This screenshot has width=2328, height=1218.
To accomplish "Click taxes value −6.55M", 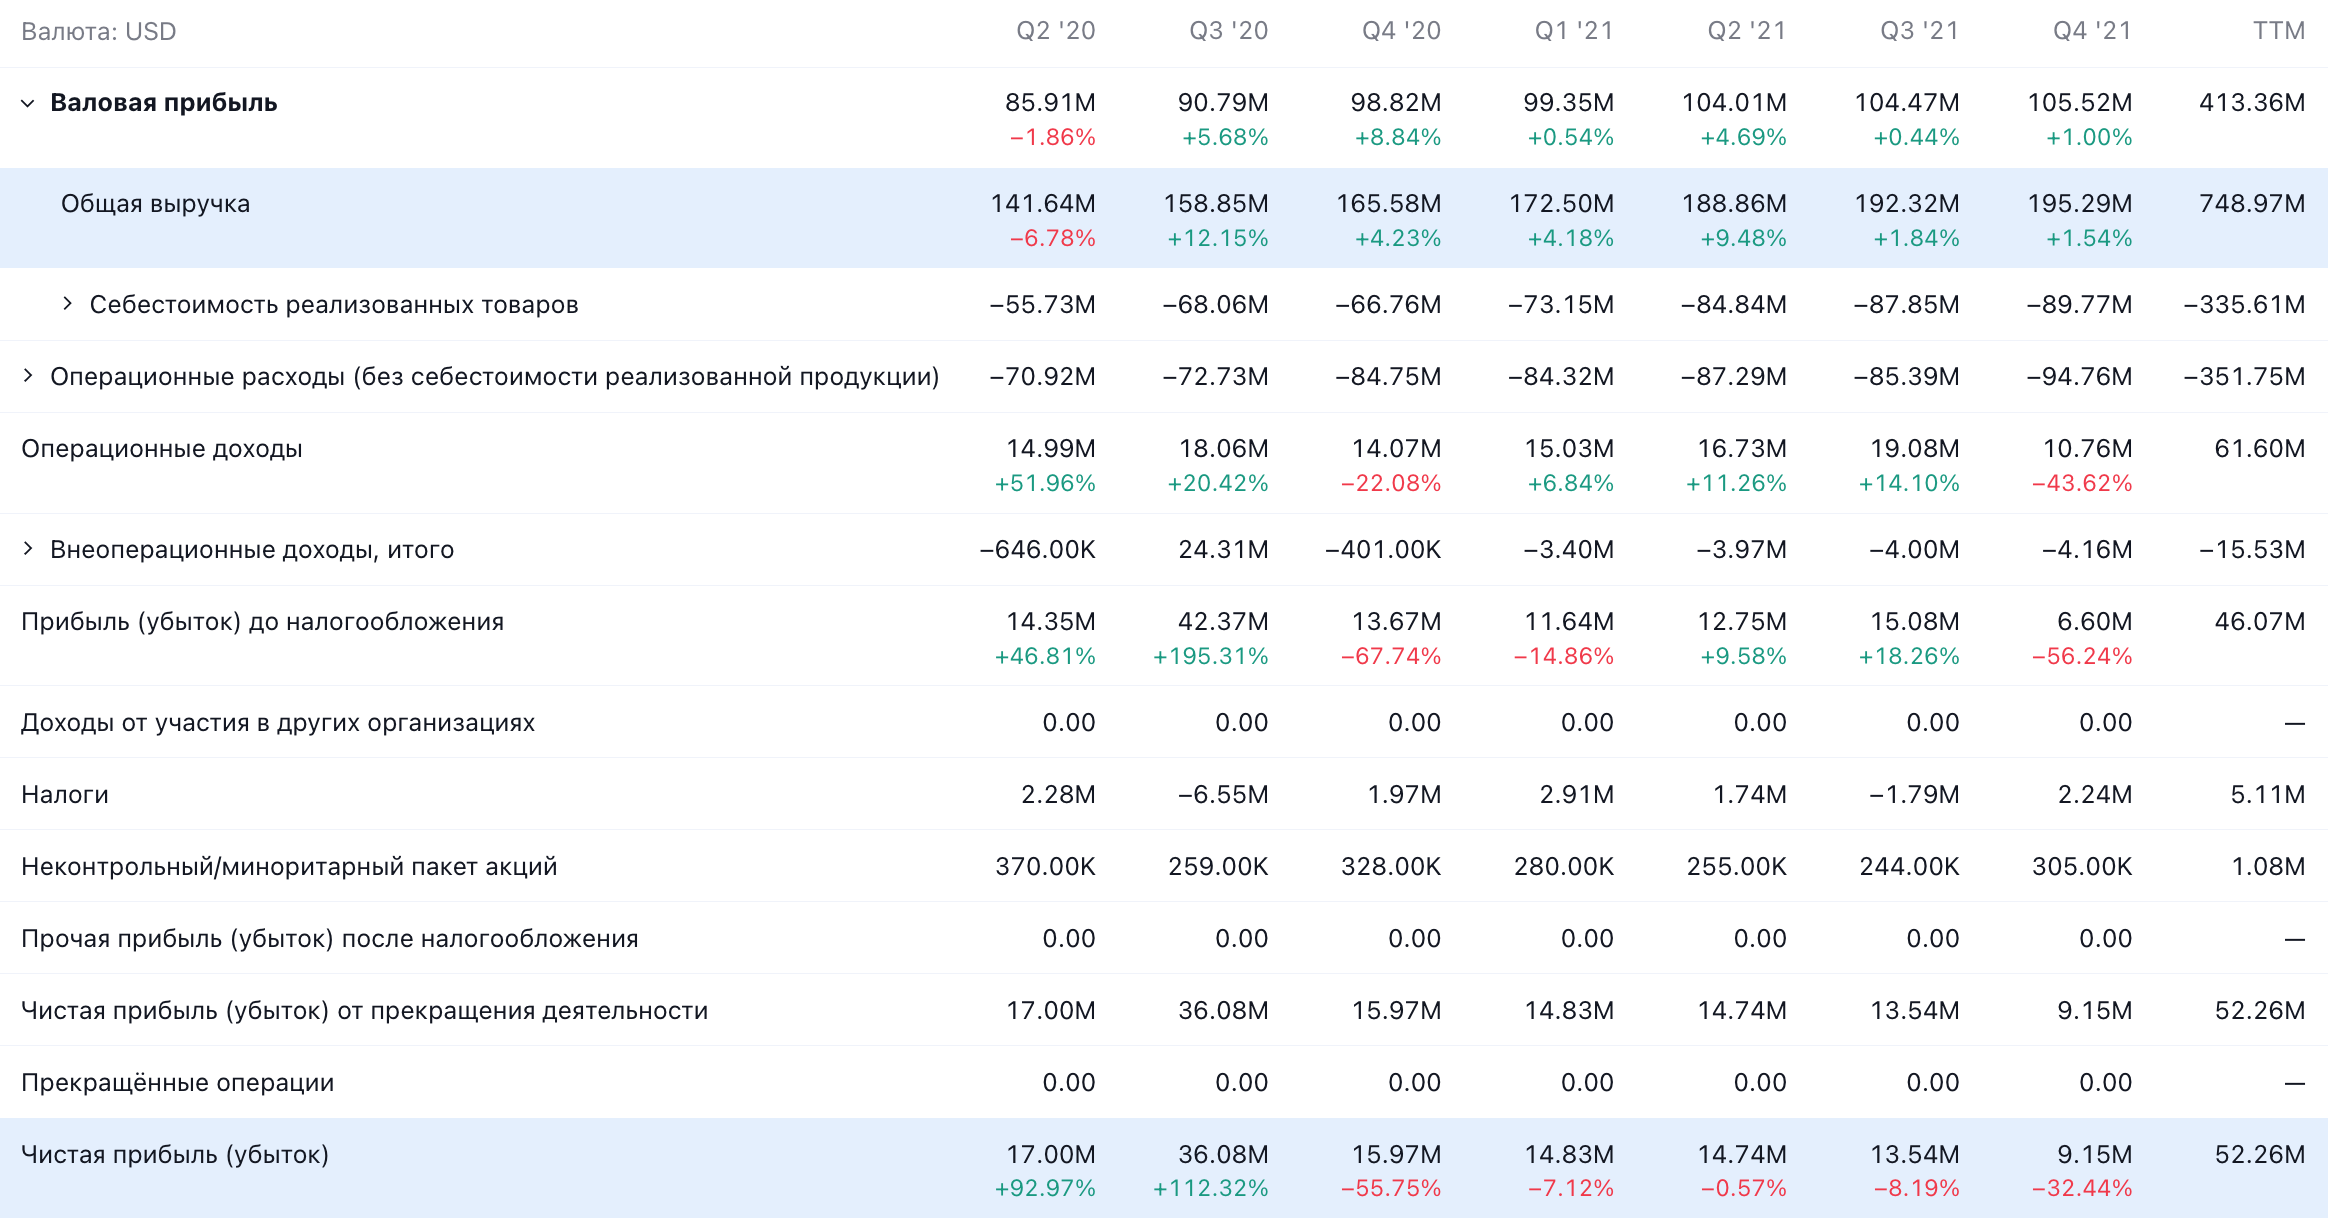I will point(1224,795).
